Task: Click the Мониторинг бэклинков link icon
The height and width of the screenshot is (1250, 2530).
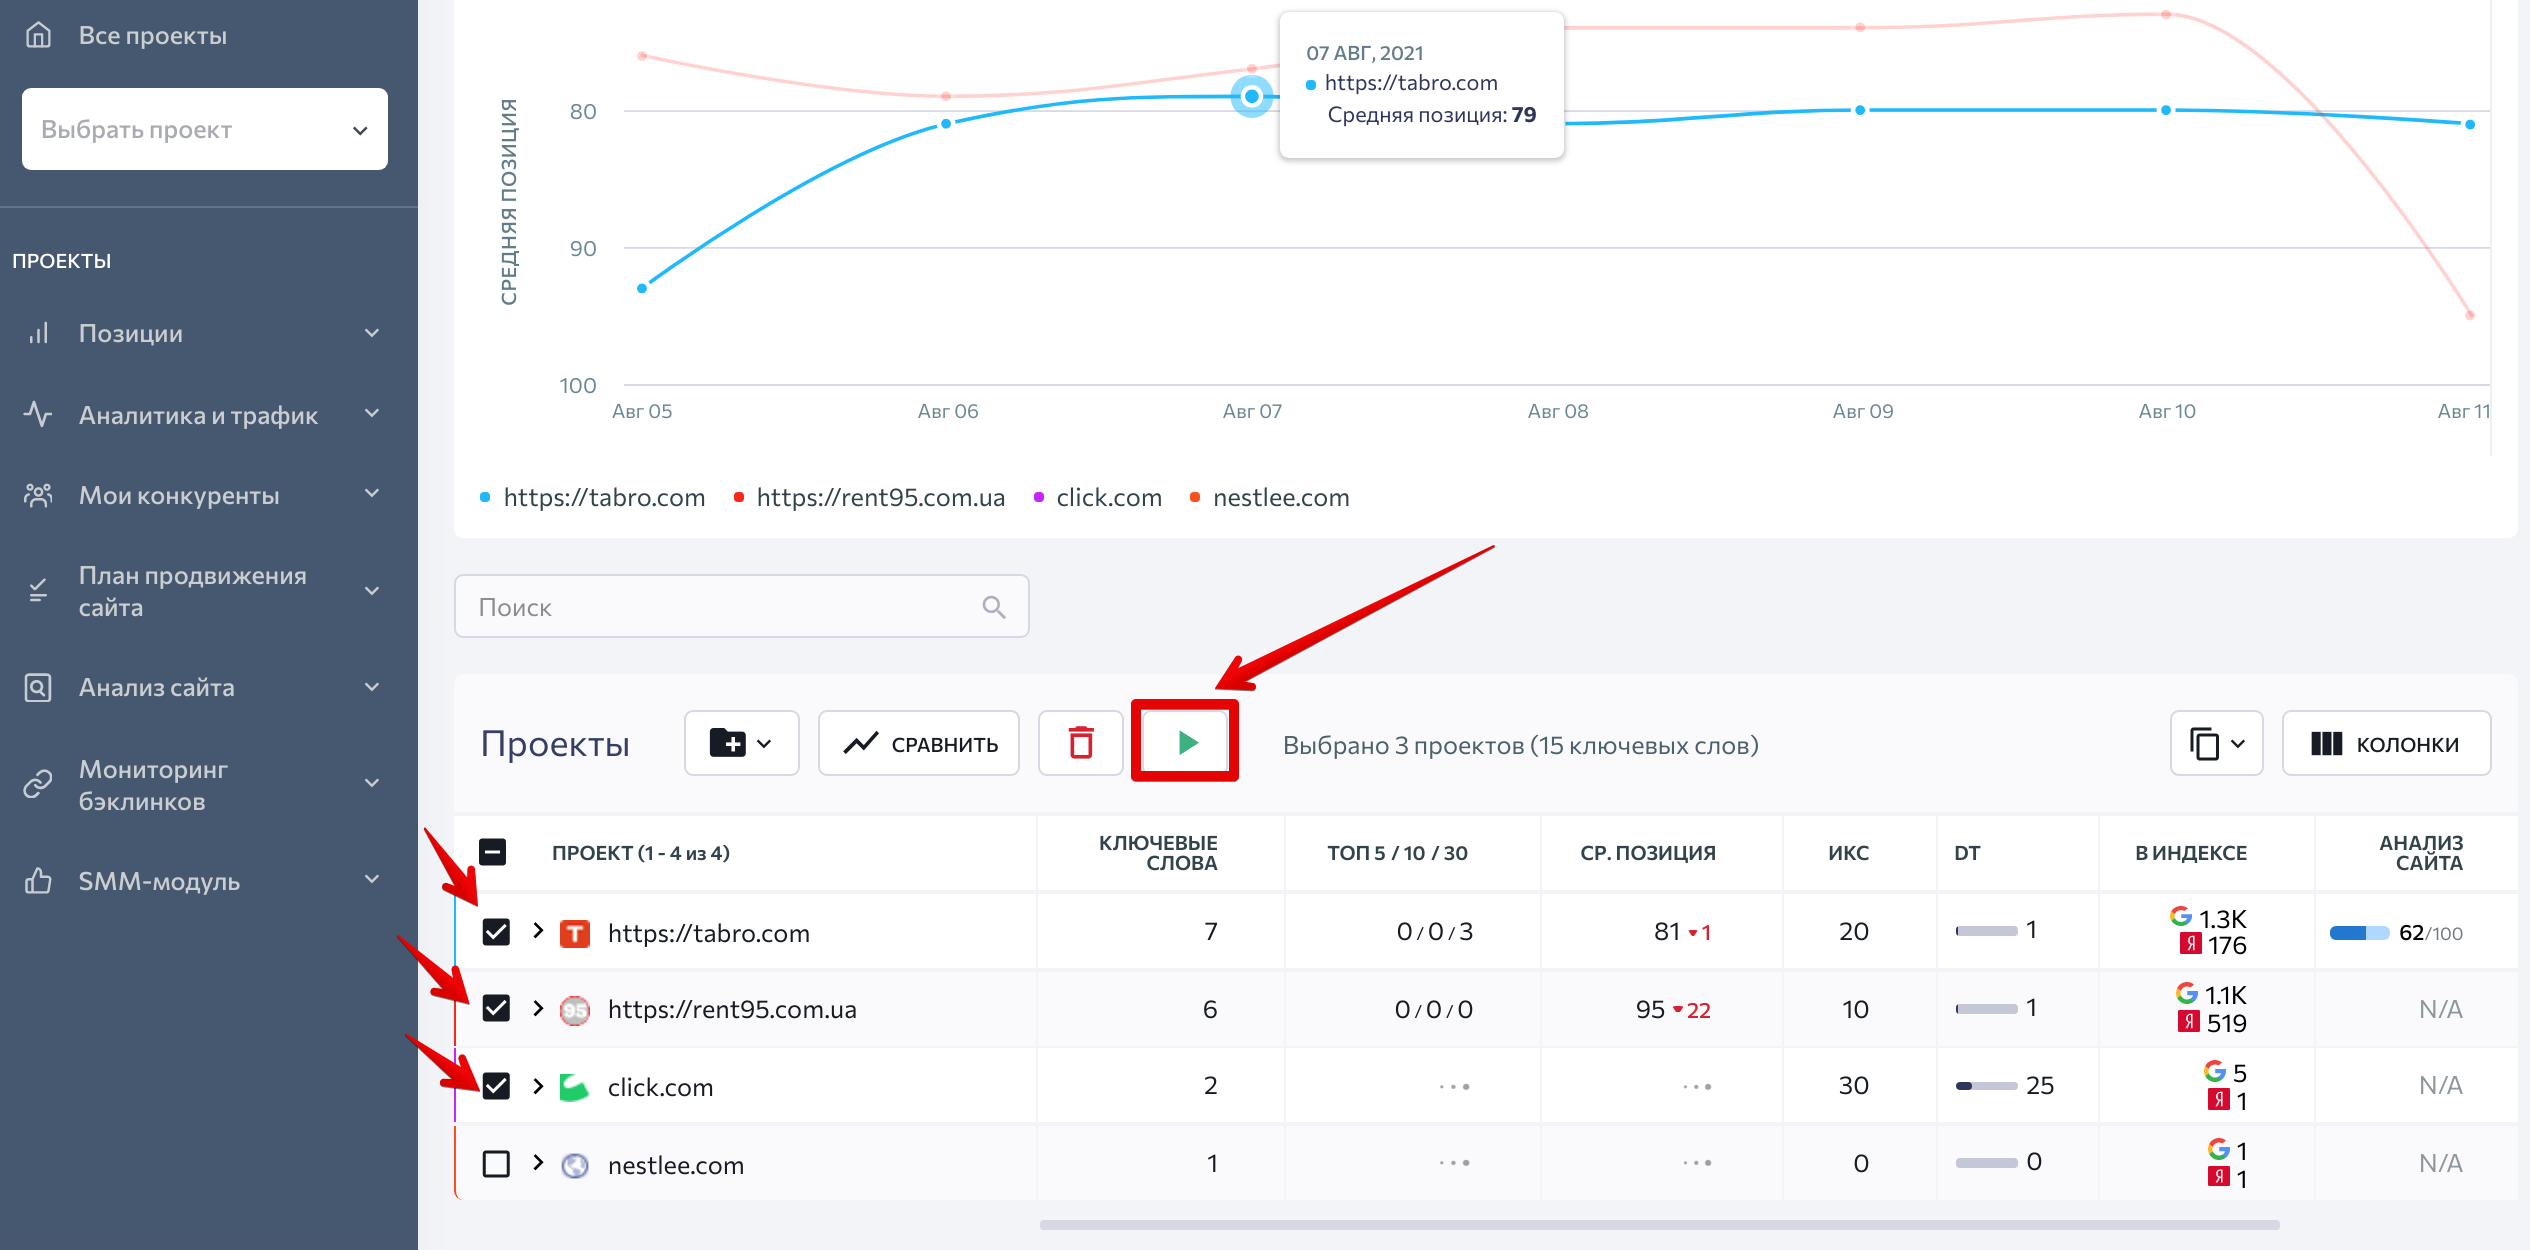Action: coord(38,784)
